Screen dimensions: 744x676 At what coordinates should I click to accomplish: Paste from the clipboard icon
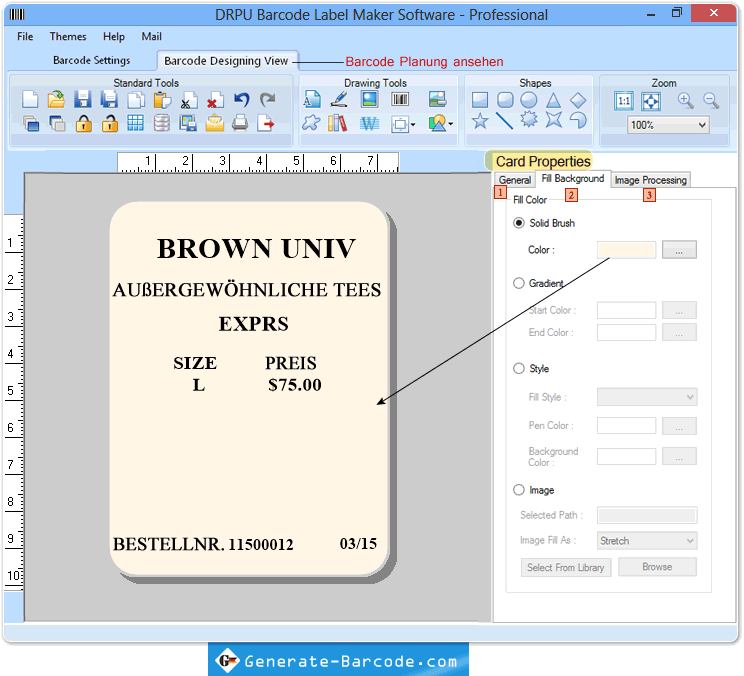click(162, 100)
